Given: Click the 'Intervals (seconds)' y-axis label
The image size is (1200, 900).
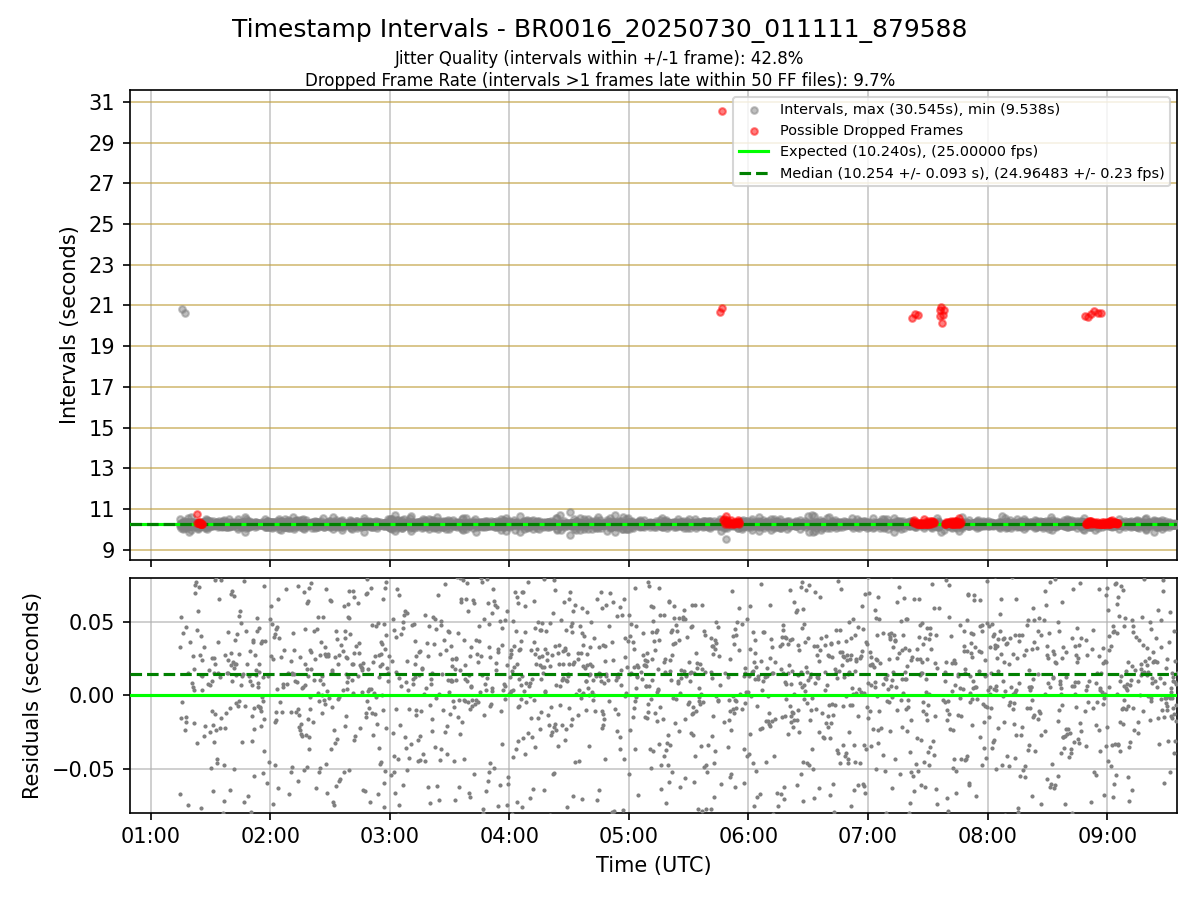Looking at the screenshot, I should click(68, 325).
